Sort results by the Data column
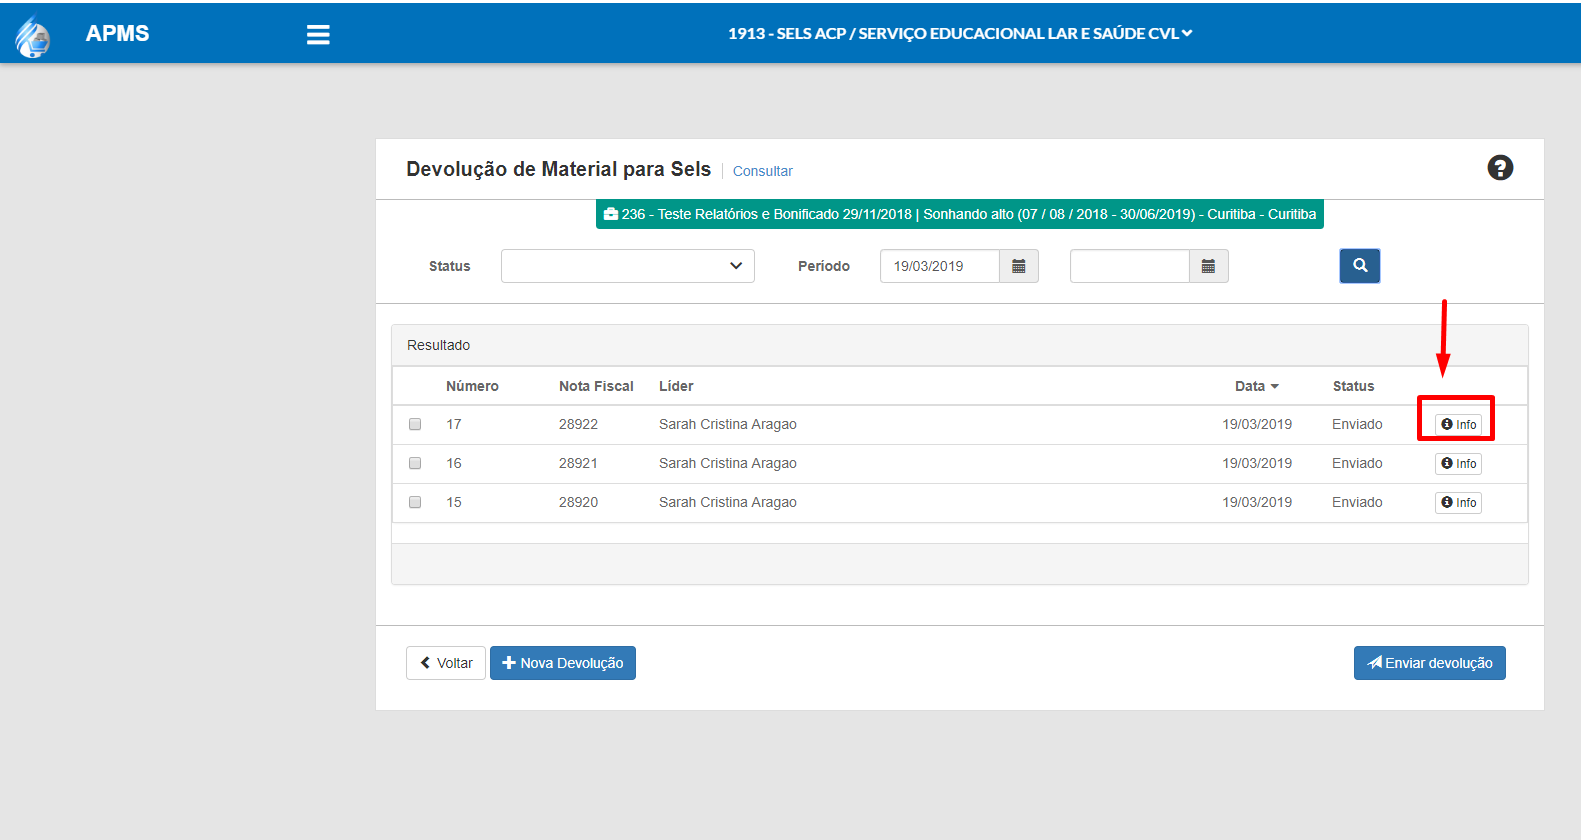Screen dimensions: 1581x840 [1257, 386]
